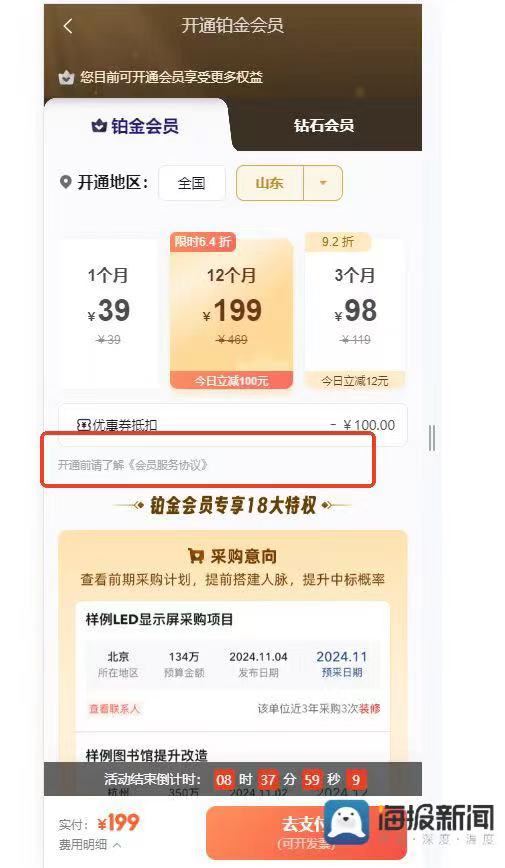Viewport: 505px width, 868px height.
Task: Expand 费用明细 cost details
Action: click(89, 845)
